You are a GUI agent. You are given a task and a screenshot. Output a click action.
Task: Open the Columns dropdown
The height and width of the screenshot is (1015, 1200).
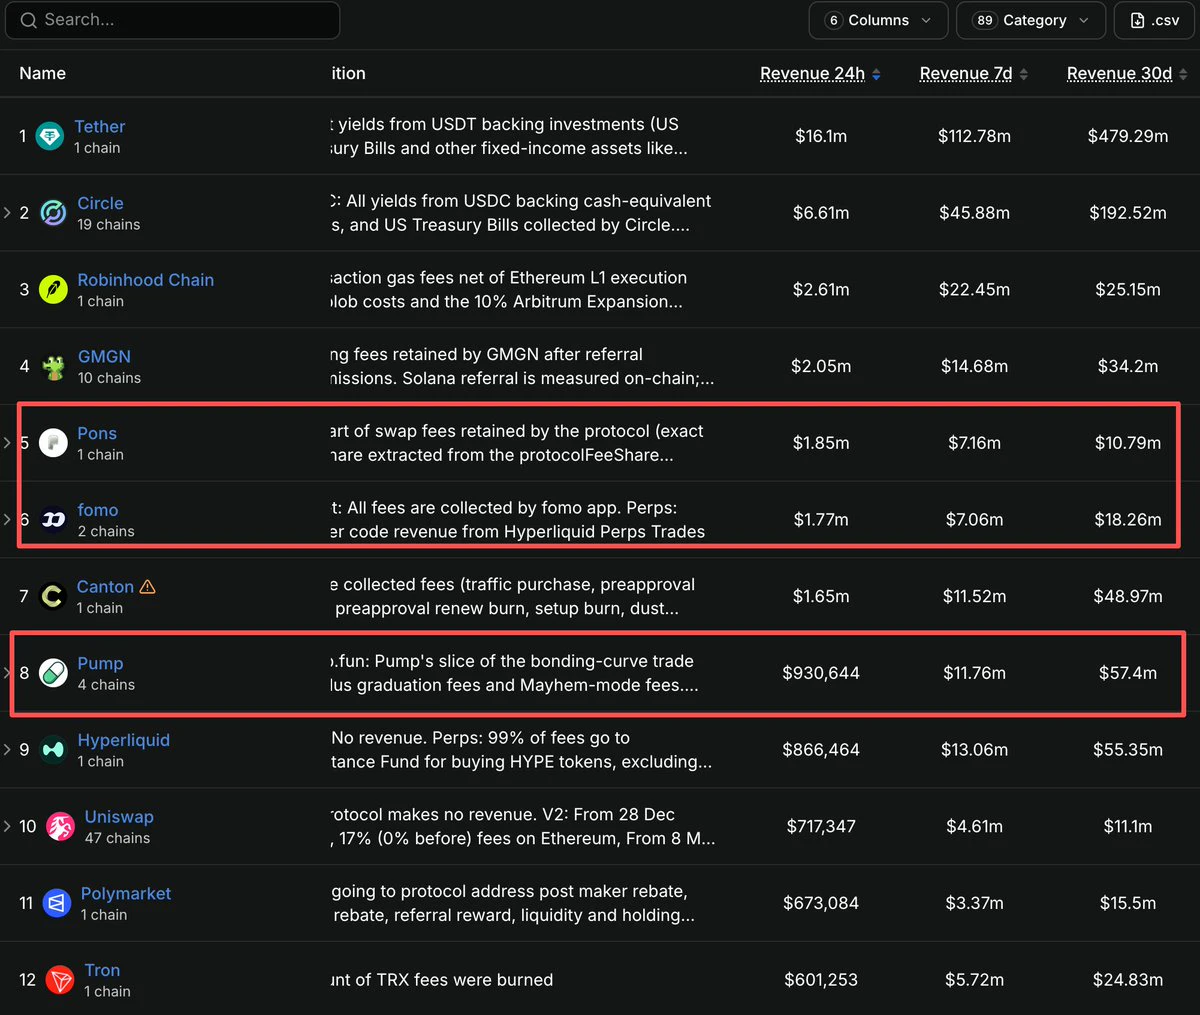point(878,20)
